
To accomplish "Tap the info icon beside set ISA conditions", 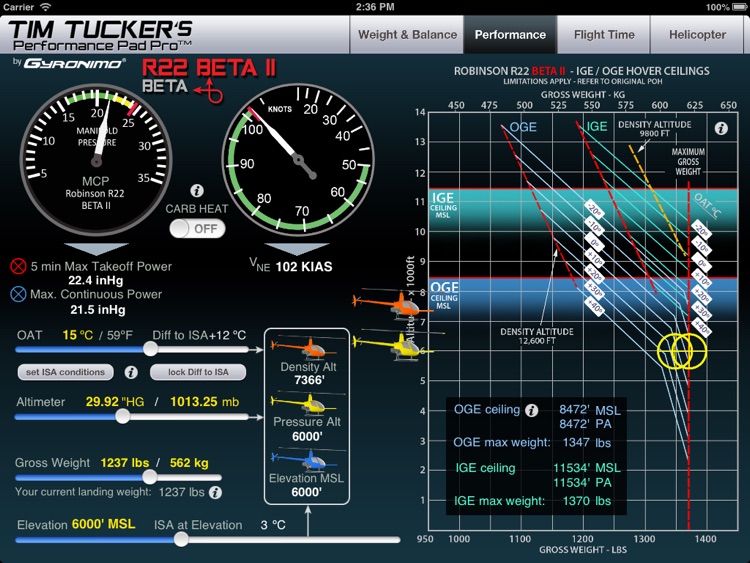I will 131,372.
